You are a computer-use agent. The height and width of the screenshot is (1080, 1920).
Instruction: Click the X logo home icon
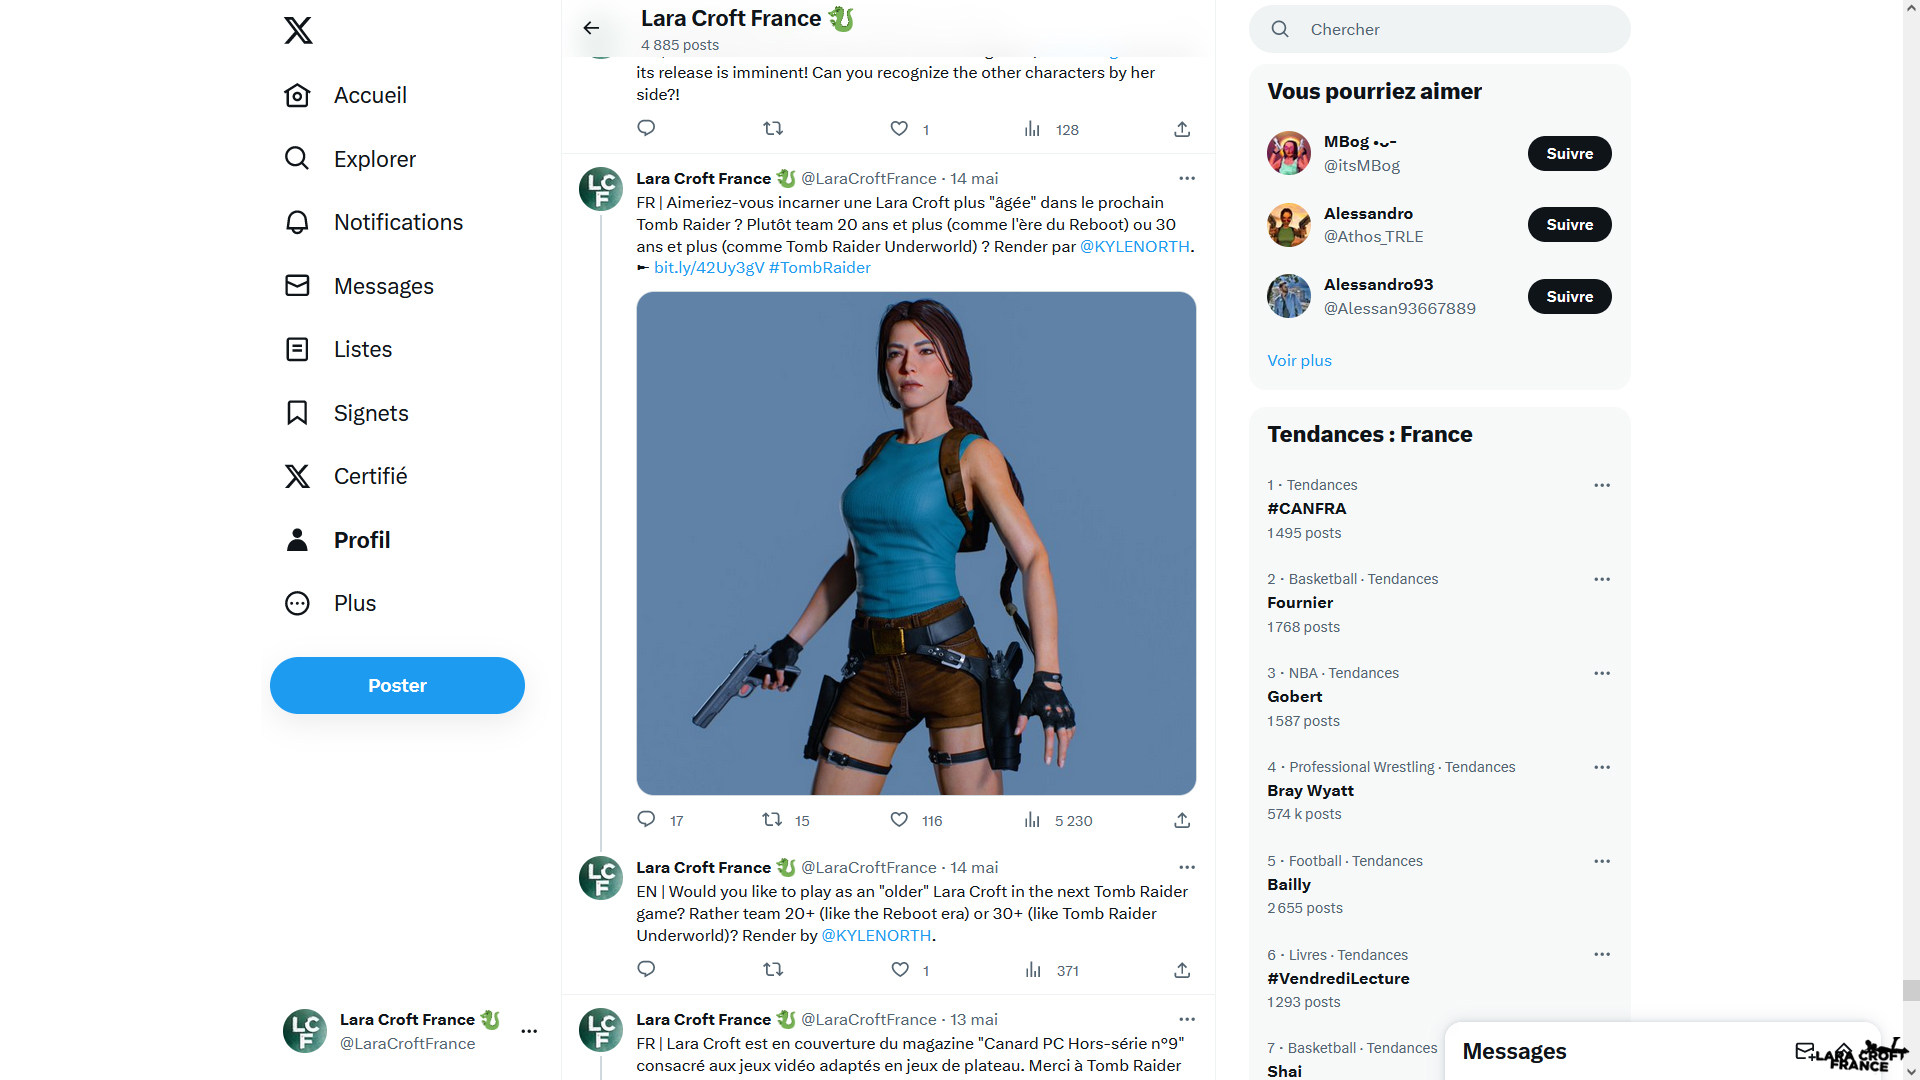(298, 30)
